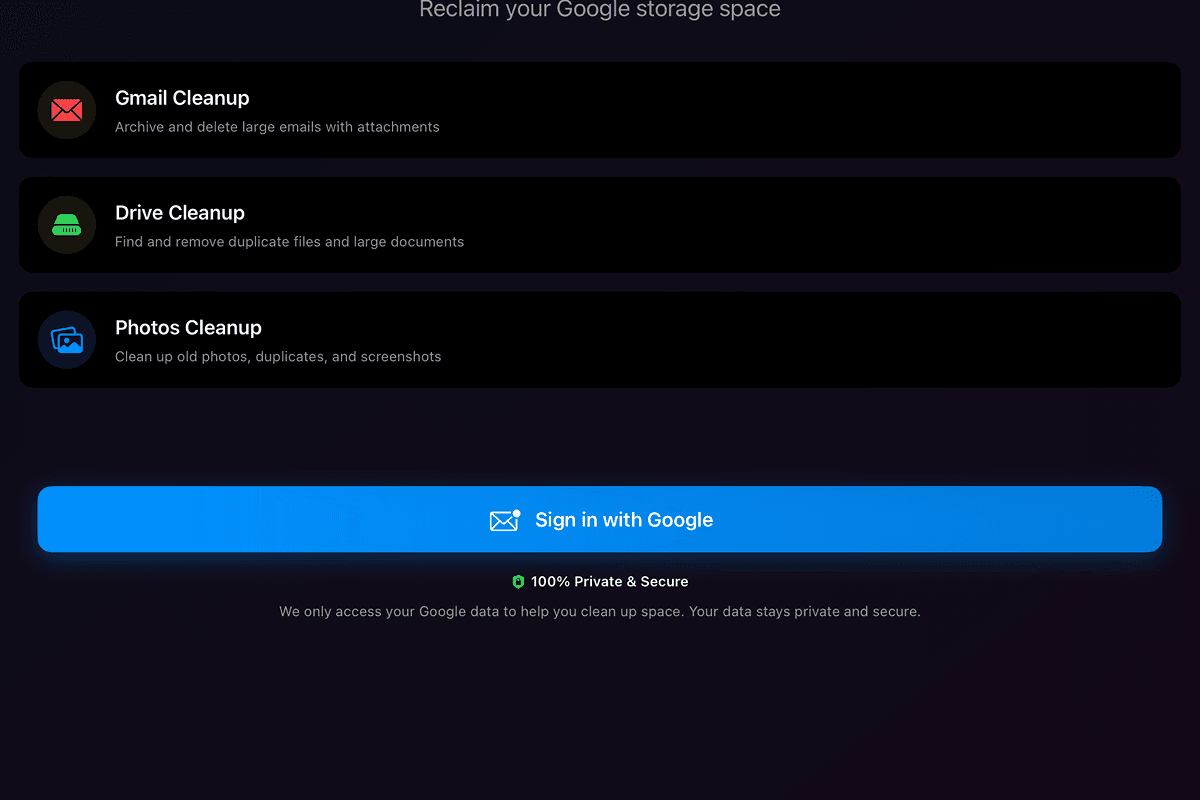Click the Gmail Cleanup title text
This screenshot has height=800, width=1200.
pos(182,98)
